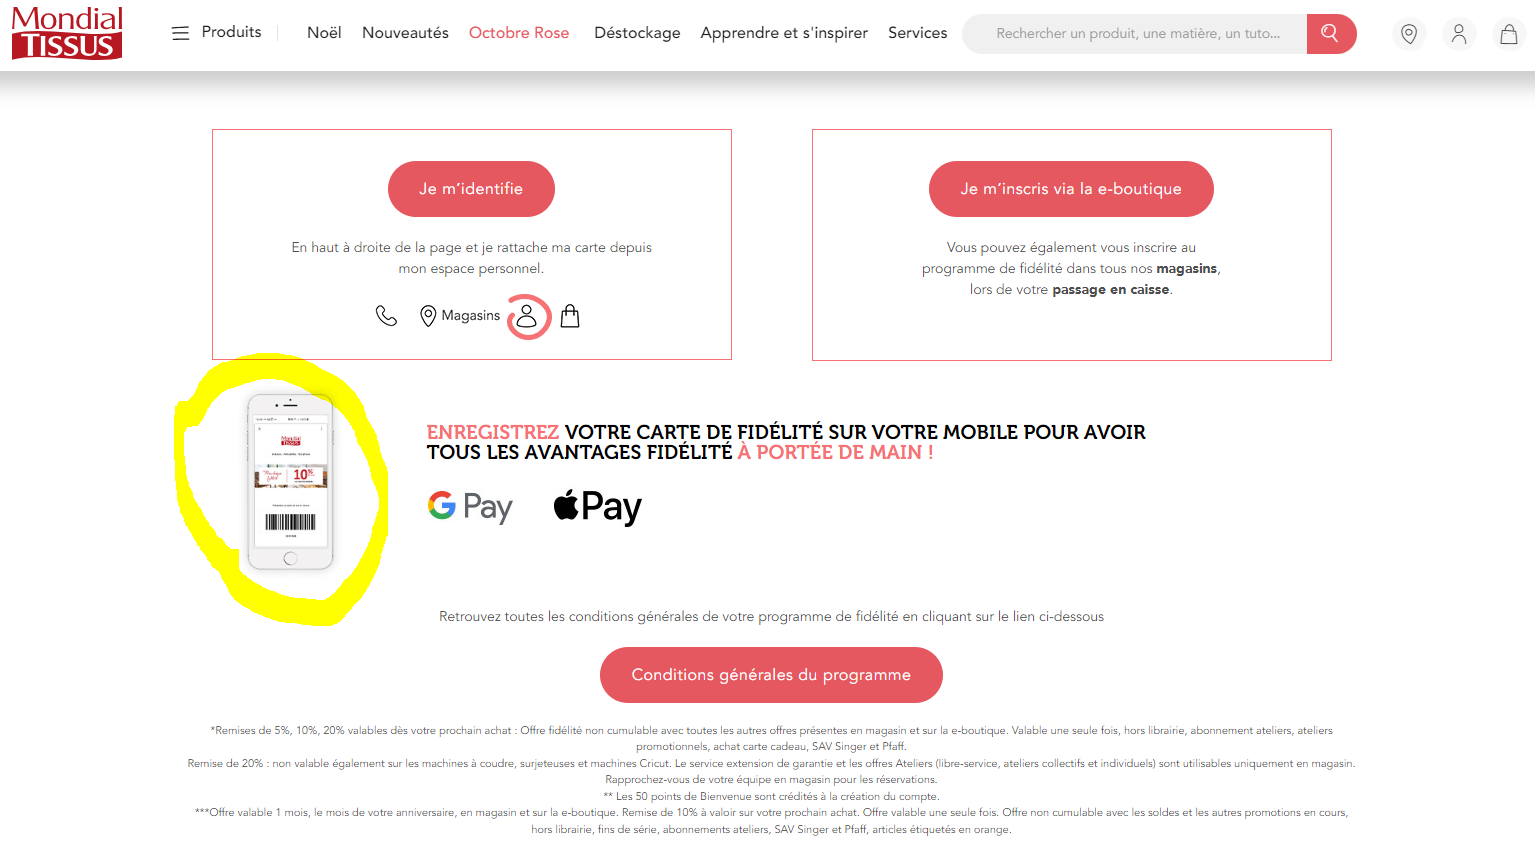Screen dimensions: 1535x854
Task: Select the Noël menu item
Action: pos(324,33)
